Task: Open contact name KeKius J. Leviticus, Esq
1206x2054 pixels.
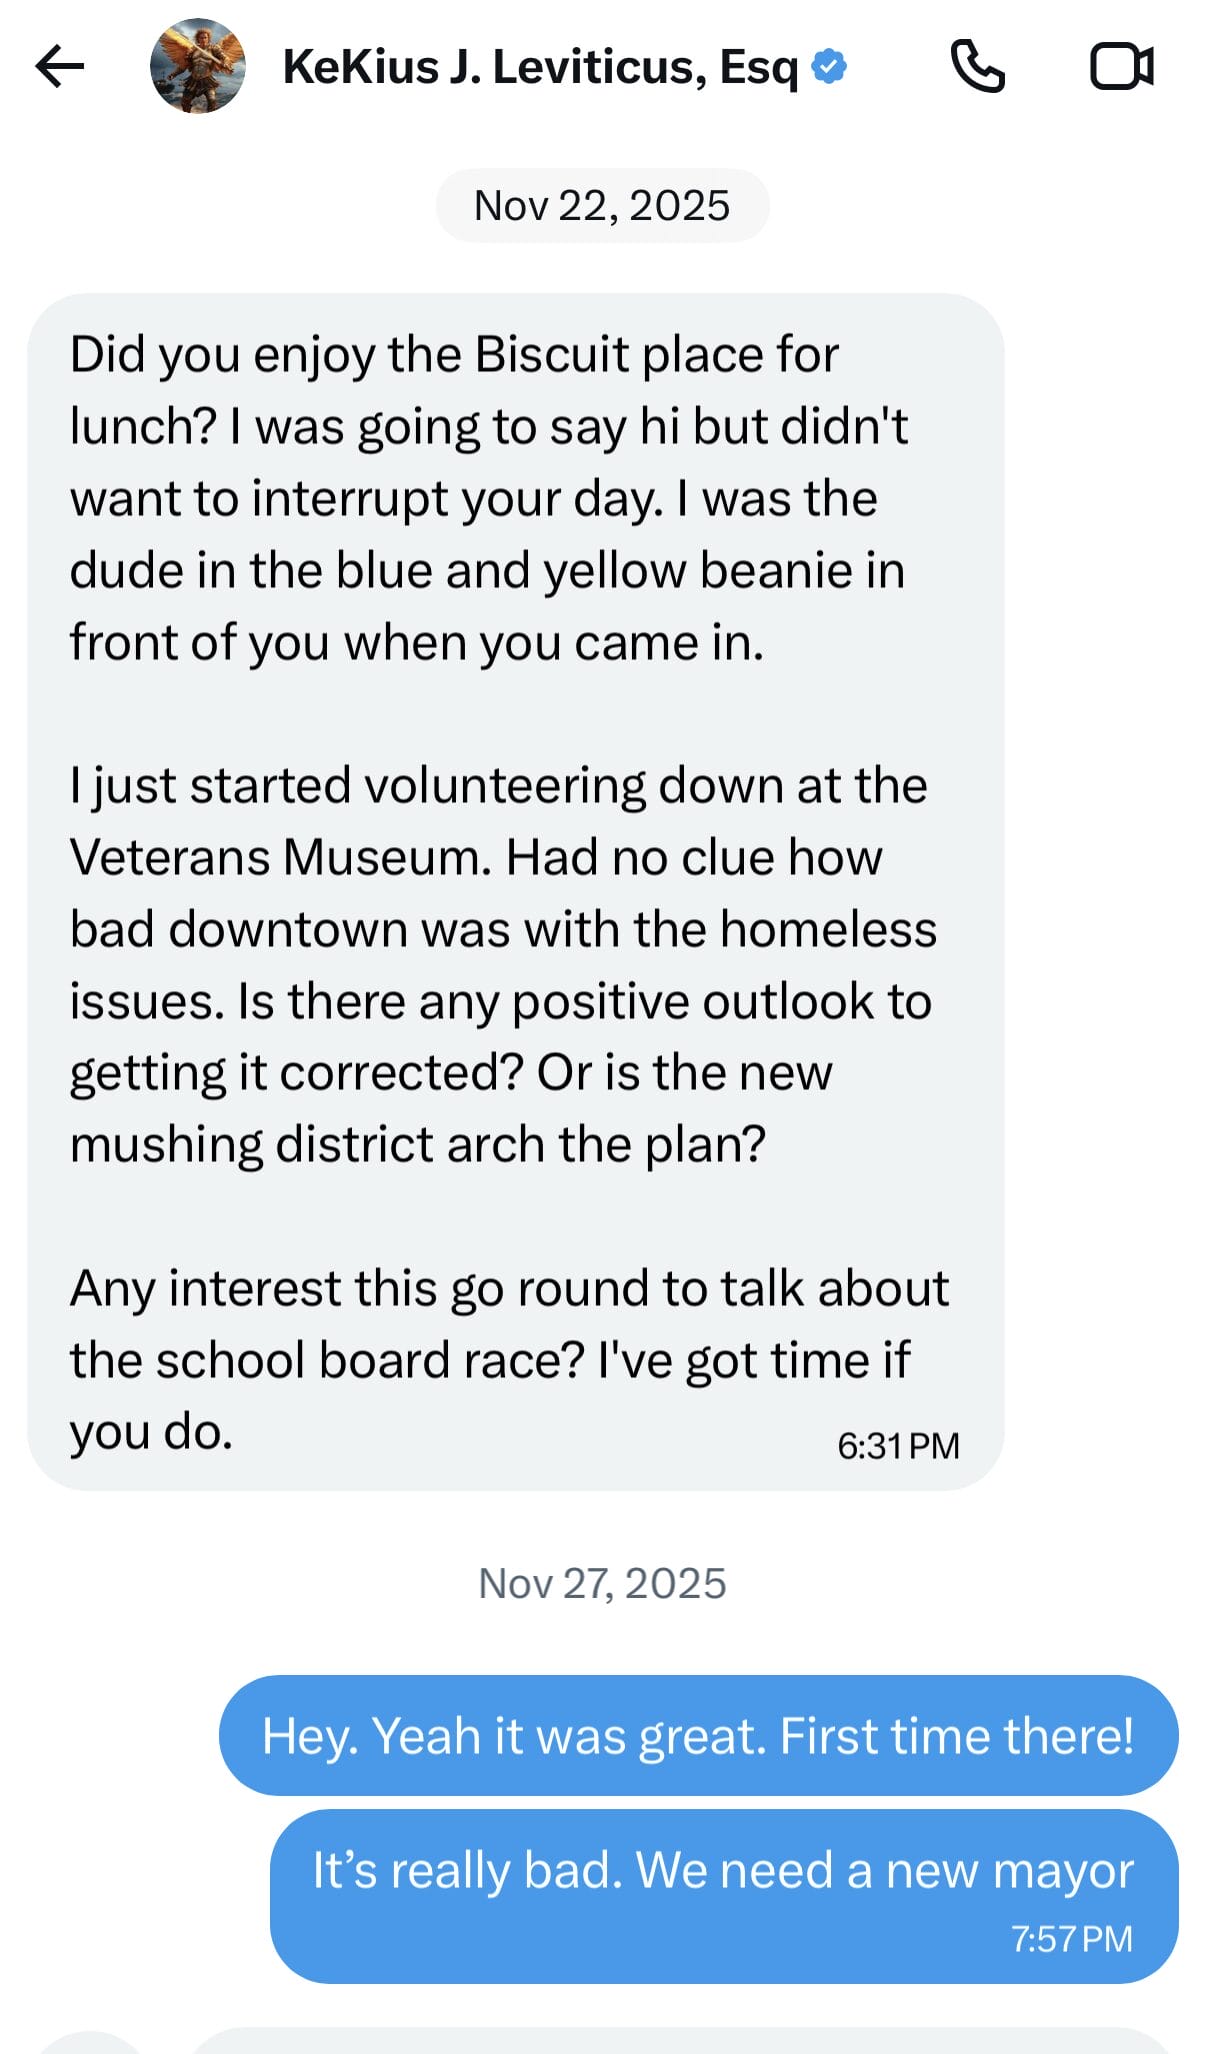Action: click(x=540, y=67)
